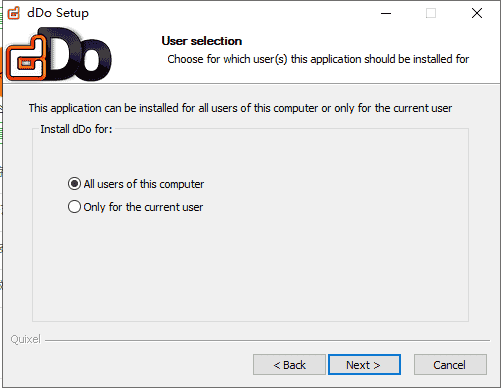The width and height of the screenshot is (503, 390).
Task: Click the dDo Setup title bar icon
Action: tap(14, 13)
